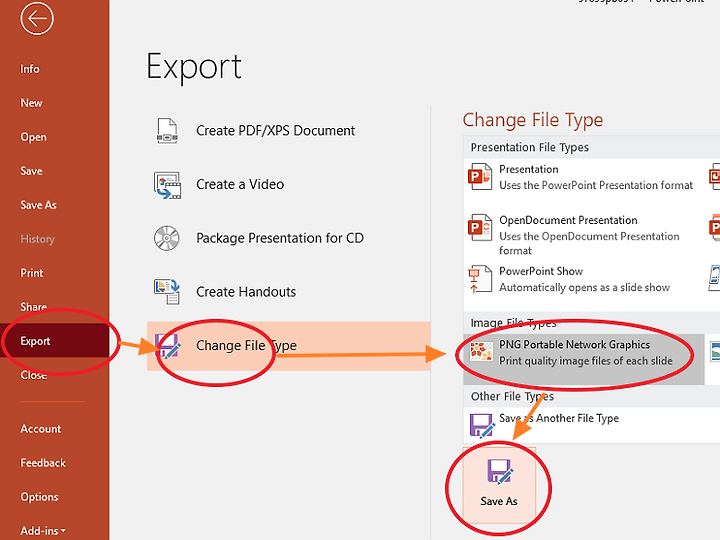Choose the Create Handouts option
Viewport: 720px width, 540px height.
click(246, 292)
